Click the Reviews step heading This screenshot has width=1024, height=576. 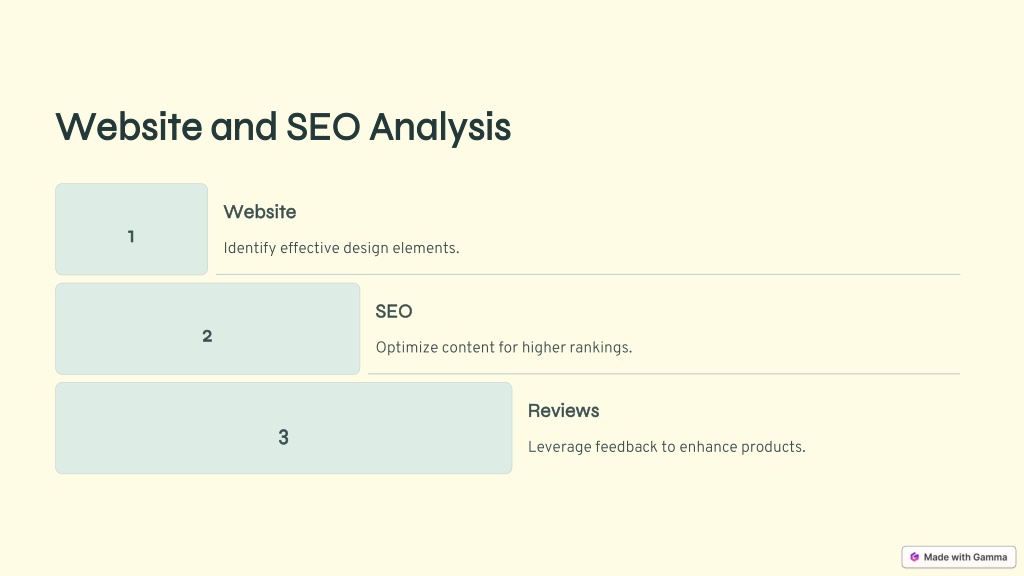click(x=564, y=411)
